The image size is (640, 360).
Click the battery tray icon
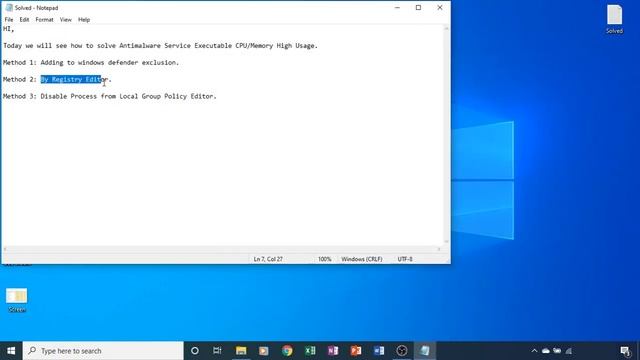557,351
